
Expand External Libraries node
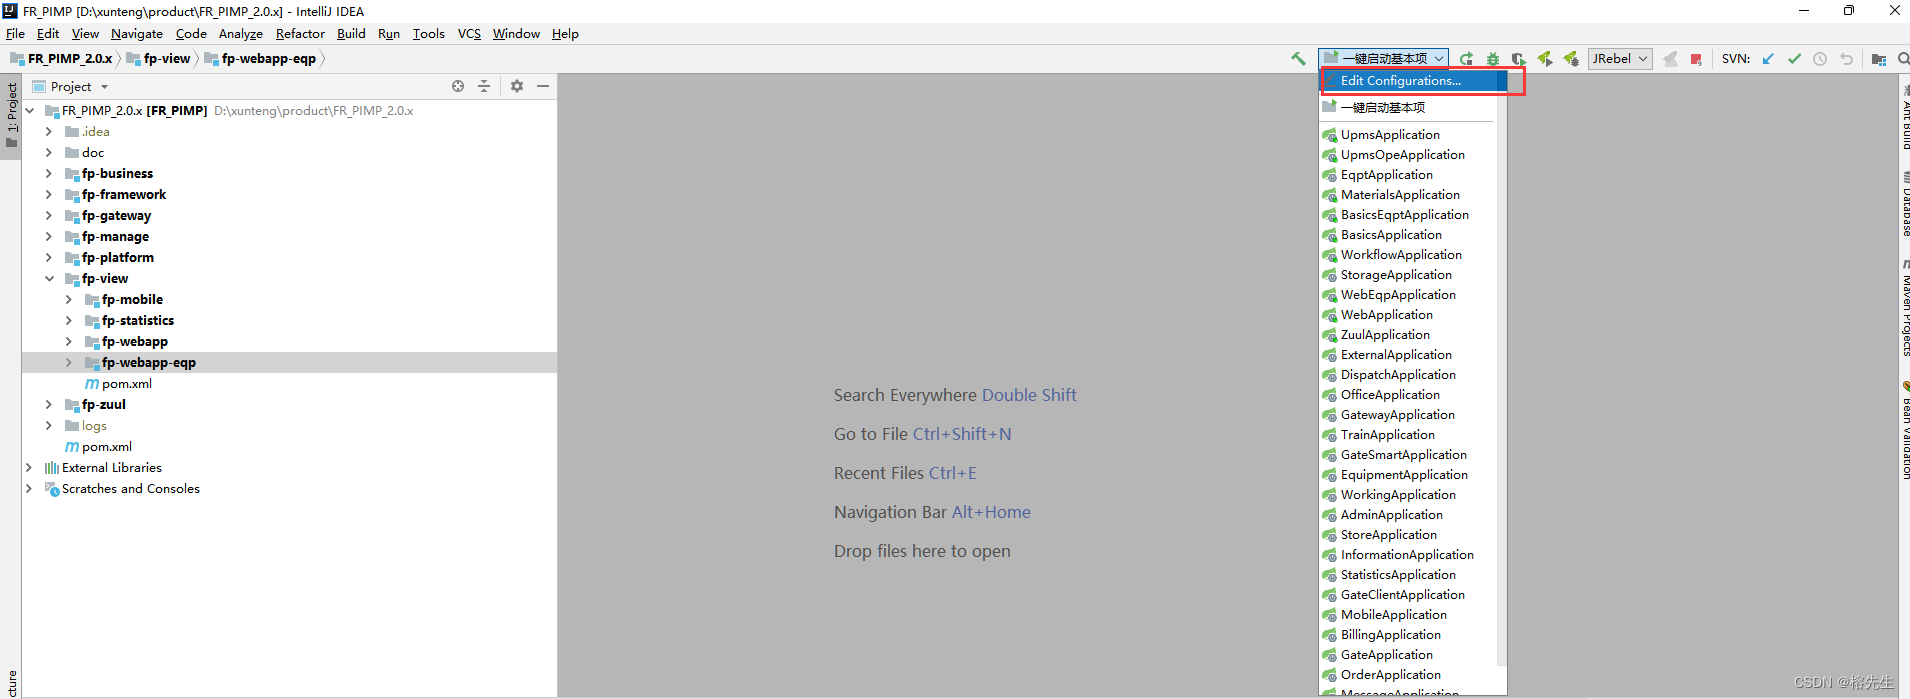(x=28, y=468)
